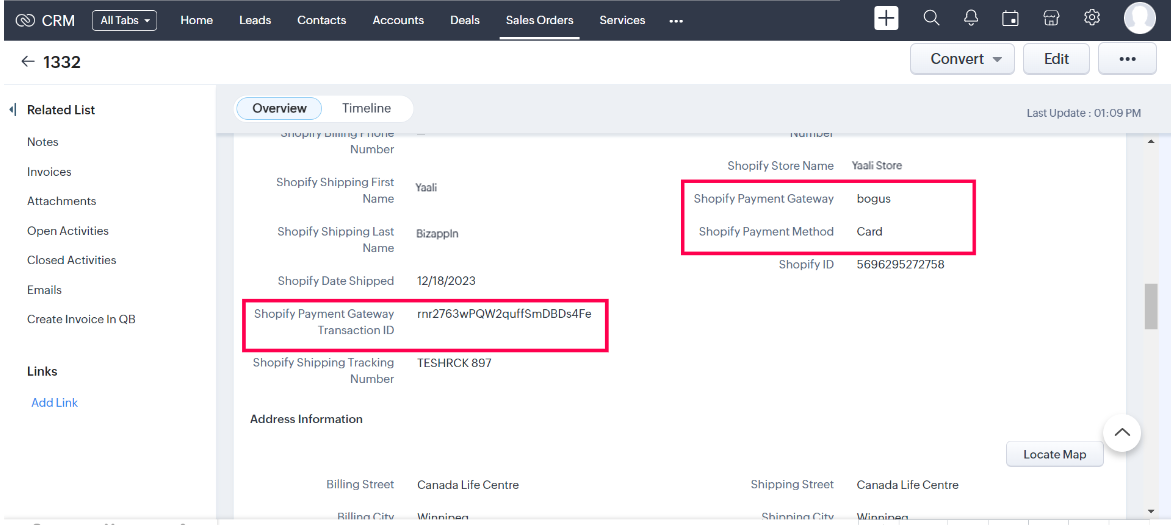This screenshot has width=1171, height=525.
Task: Collapse the Related List sidebar
Action: [x=12, y=110]
